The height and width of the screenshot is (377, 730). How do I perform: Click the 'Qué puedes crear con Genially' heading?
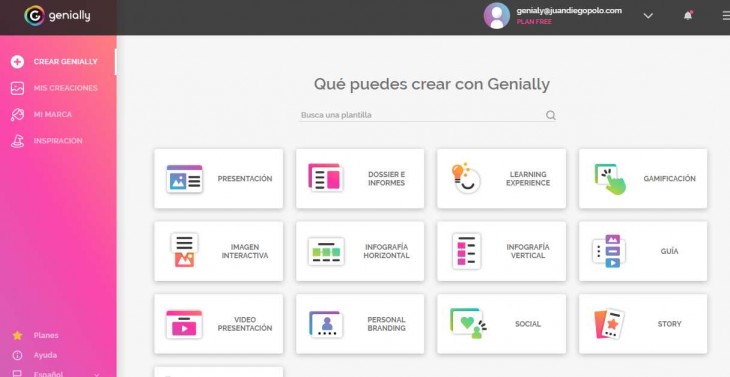(432, 84)
